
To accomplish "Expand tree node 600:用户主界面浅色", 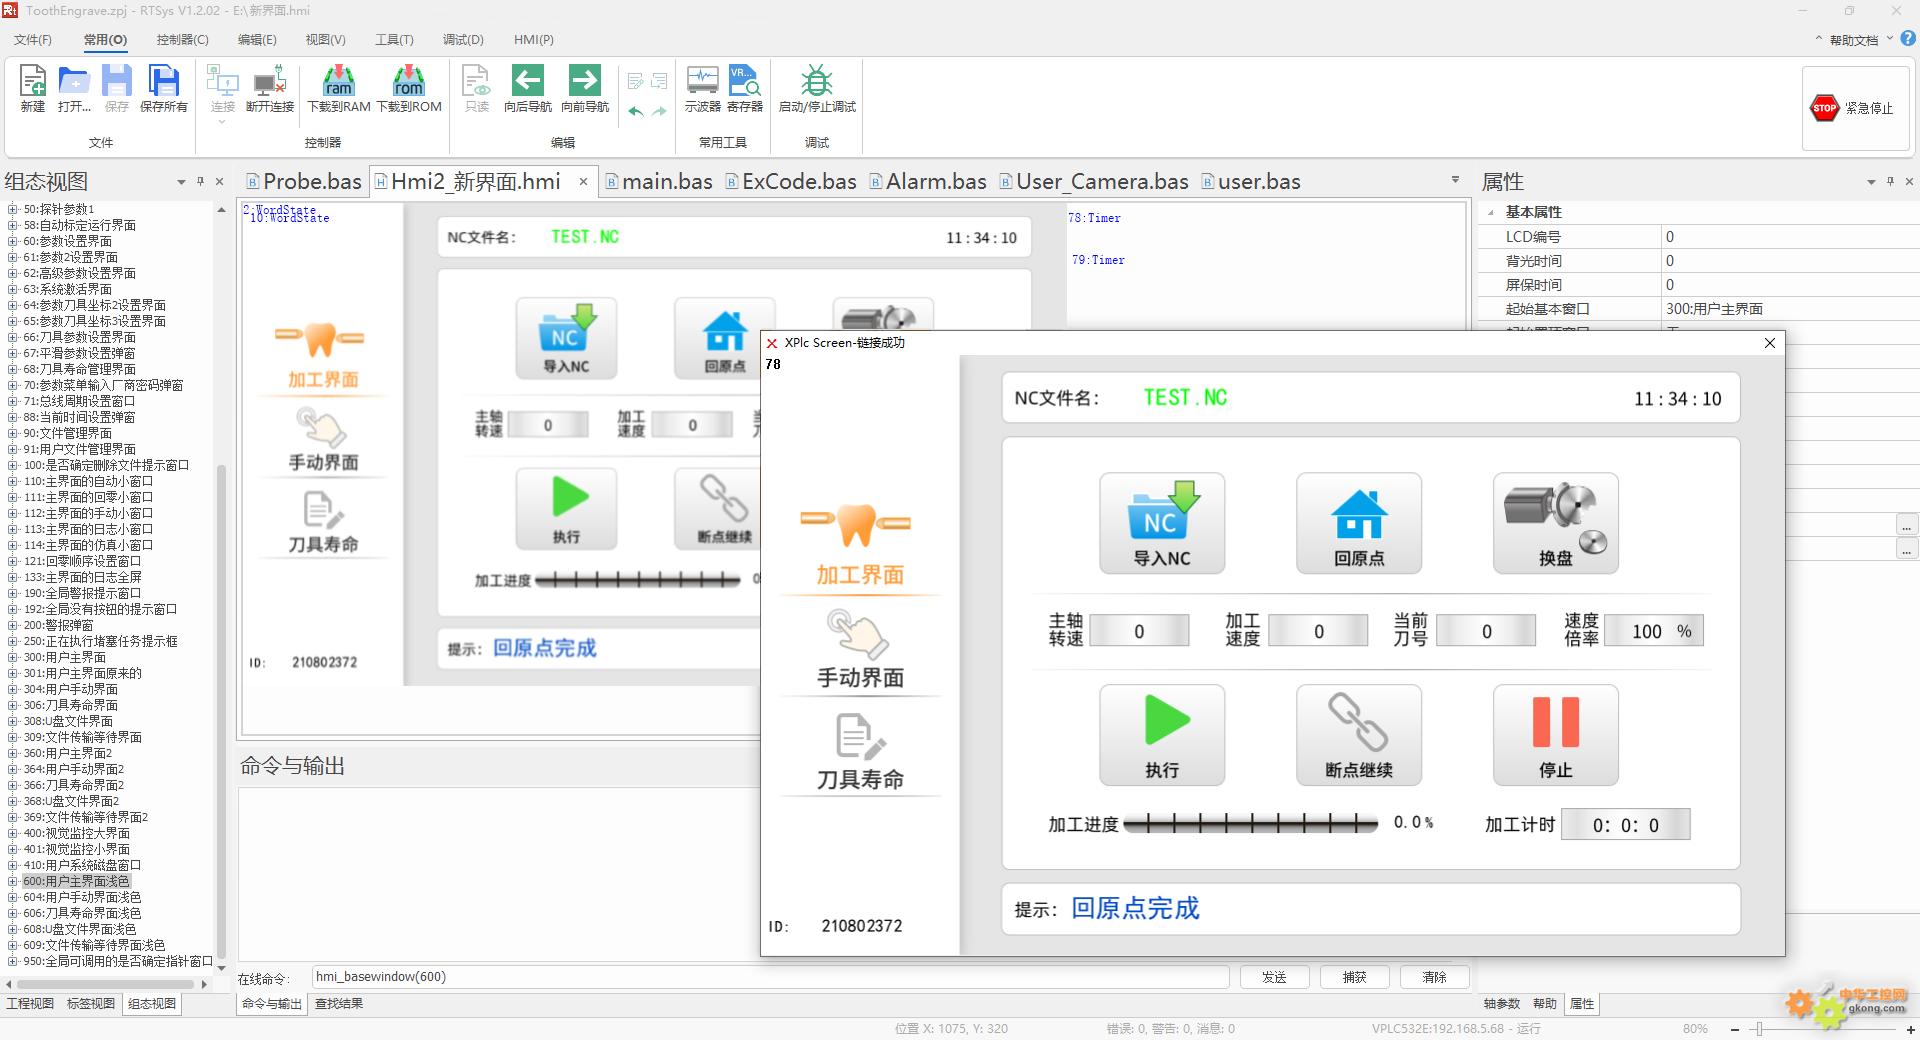I will tap(13, 881).
